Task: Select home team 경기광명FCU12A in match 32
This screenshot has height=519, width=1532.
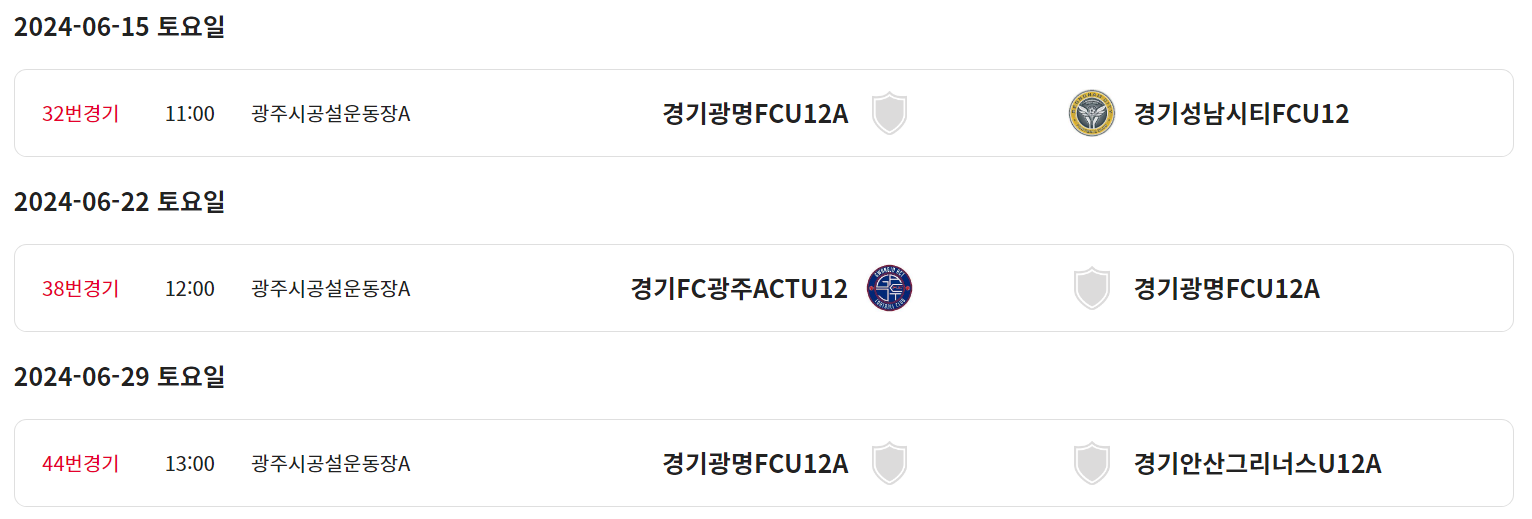Action: 755,114
